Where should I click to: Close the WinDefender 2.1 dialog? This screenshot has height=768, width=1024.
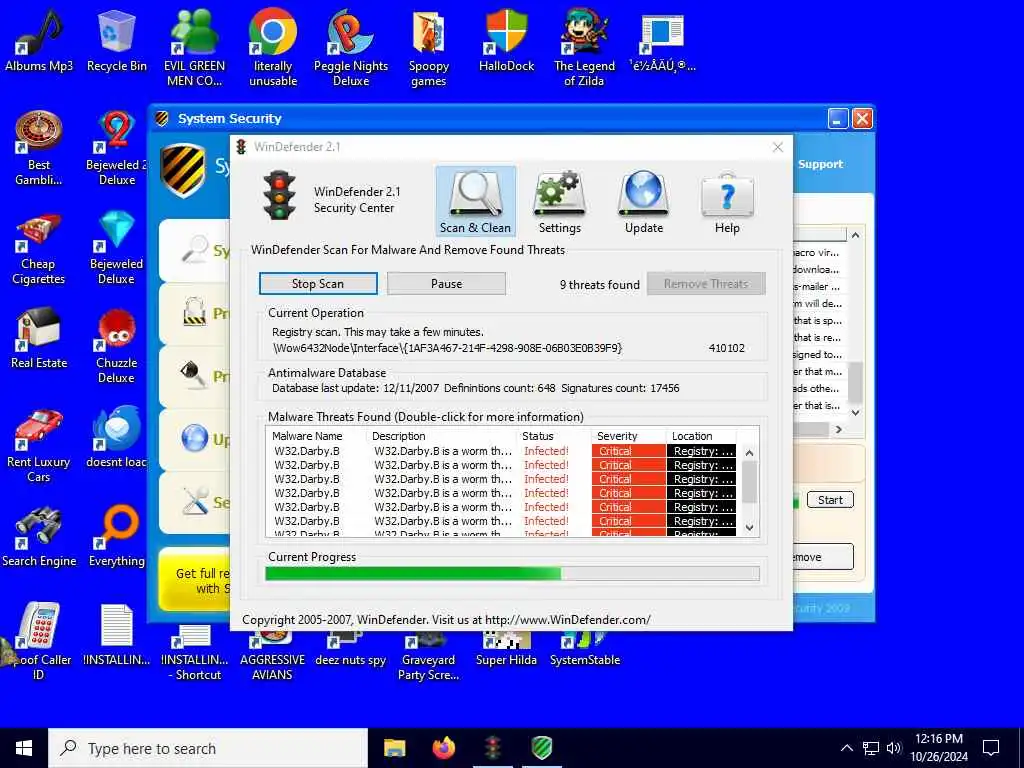pyautogui.click(x=777, y=147)
